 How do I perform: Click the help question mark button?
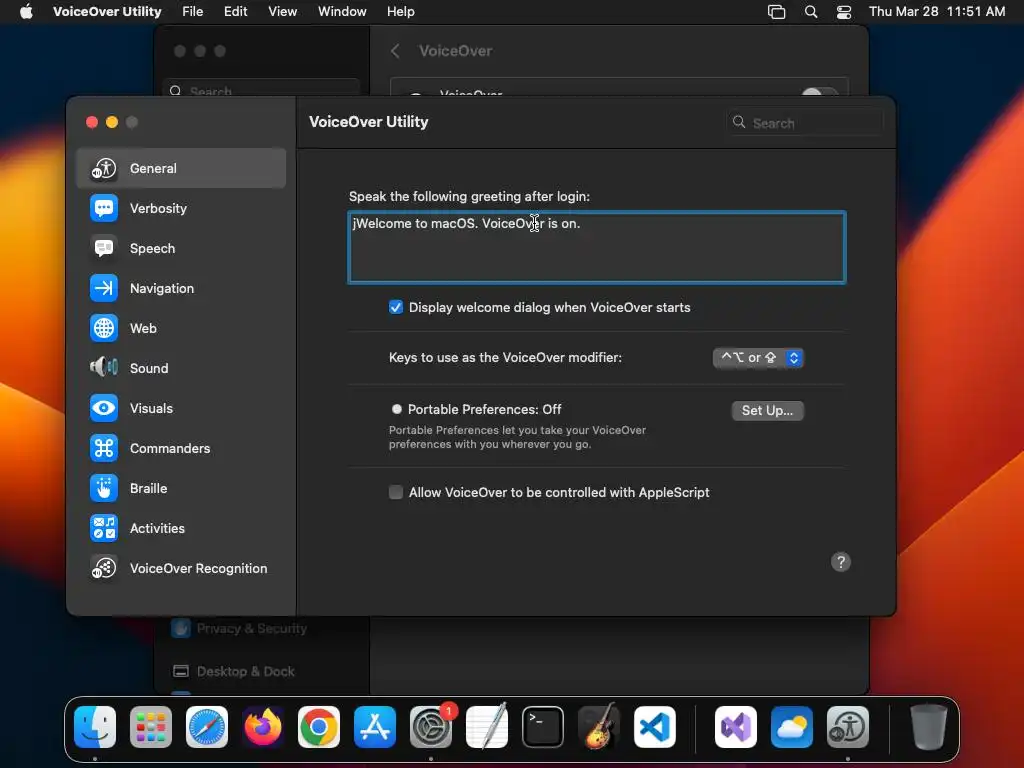pyautogui.click(x=840, y=562)
